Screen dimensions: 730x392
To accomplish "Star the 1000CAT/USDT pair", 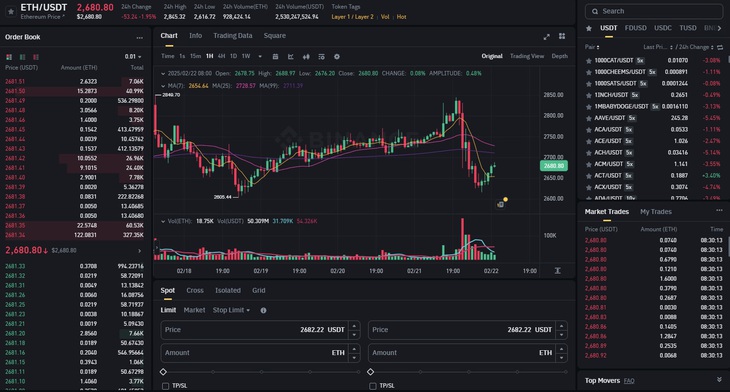I will pyautogui.click(x=588, y=61).
